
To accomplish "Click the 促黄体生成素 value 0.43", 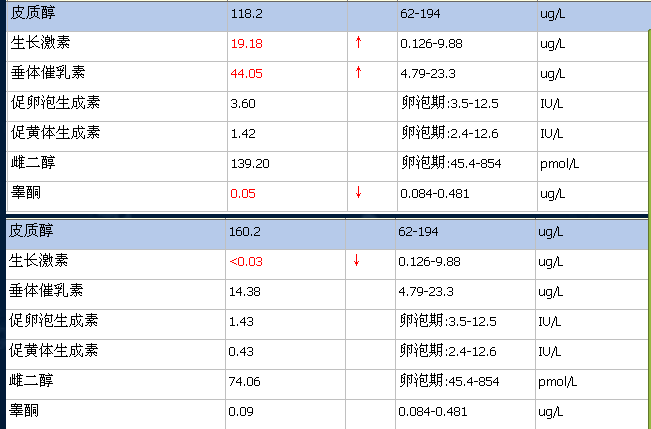I will pyautogui.click(x=242, y=351).
